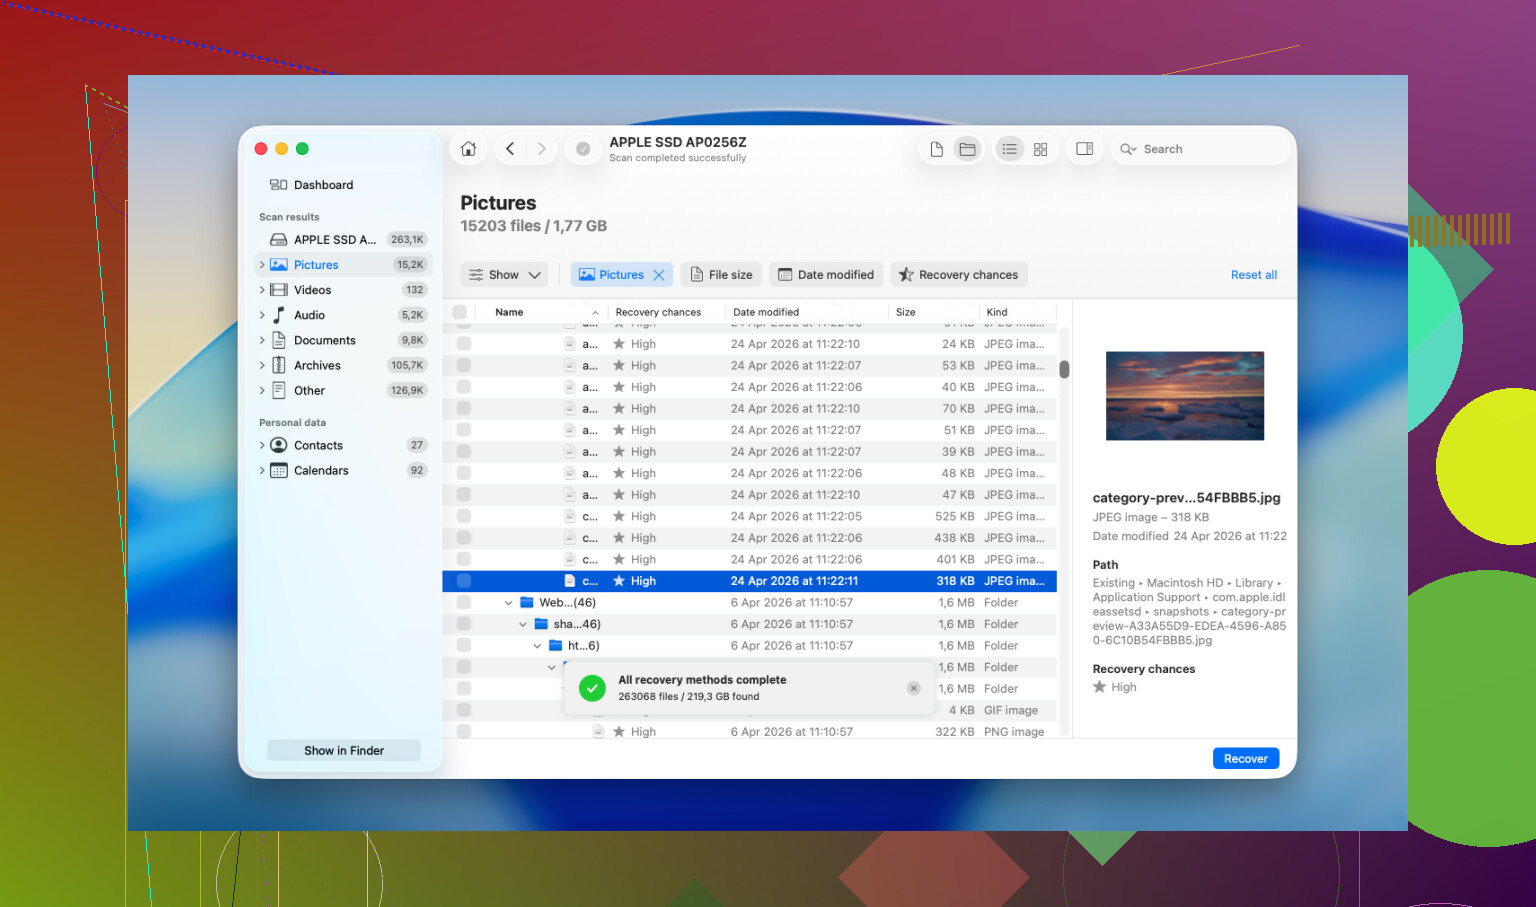
Task: Collapse the Web...(46) folder
Action: pyautogui.click(x=508, y=603)
